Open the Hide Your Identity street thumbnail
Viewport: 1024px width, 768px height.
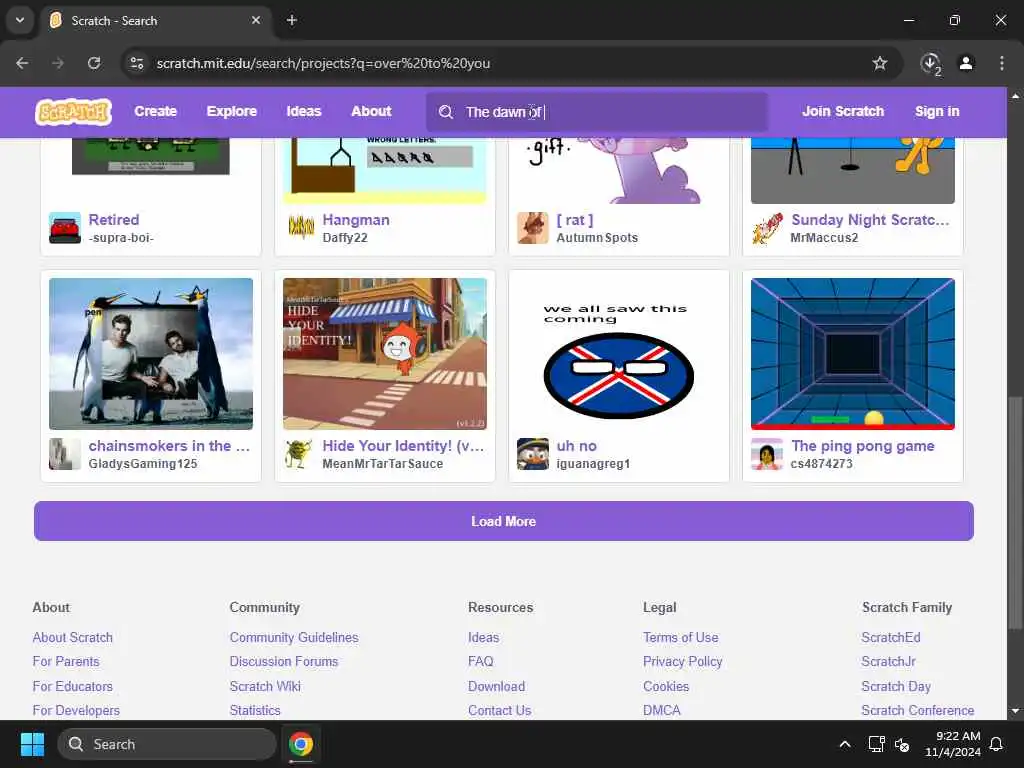(385, 354)
